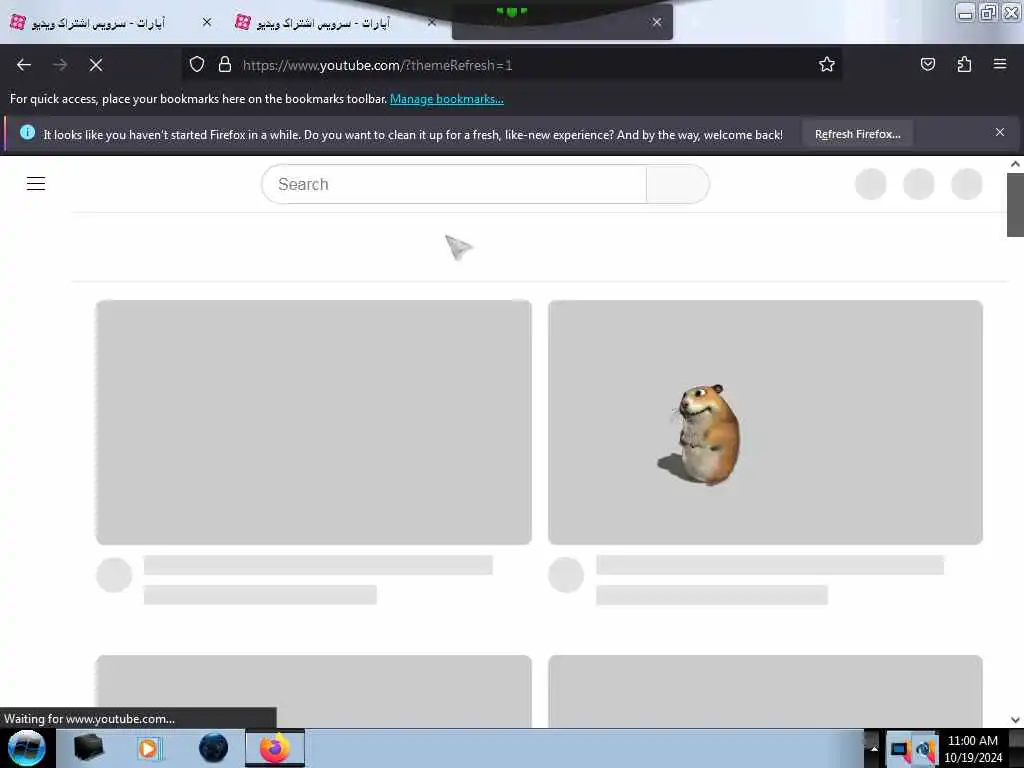Open the Firefox application menu
Viewport: 1024px width, 768px height.
(999, 65)
